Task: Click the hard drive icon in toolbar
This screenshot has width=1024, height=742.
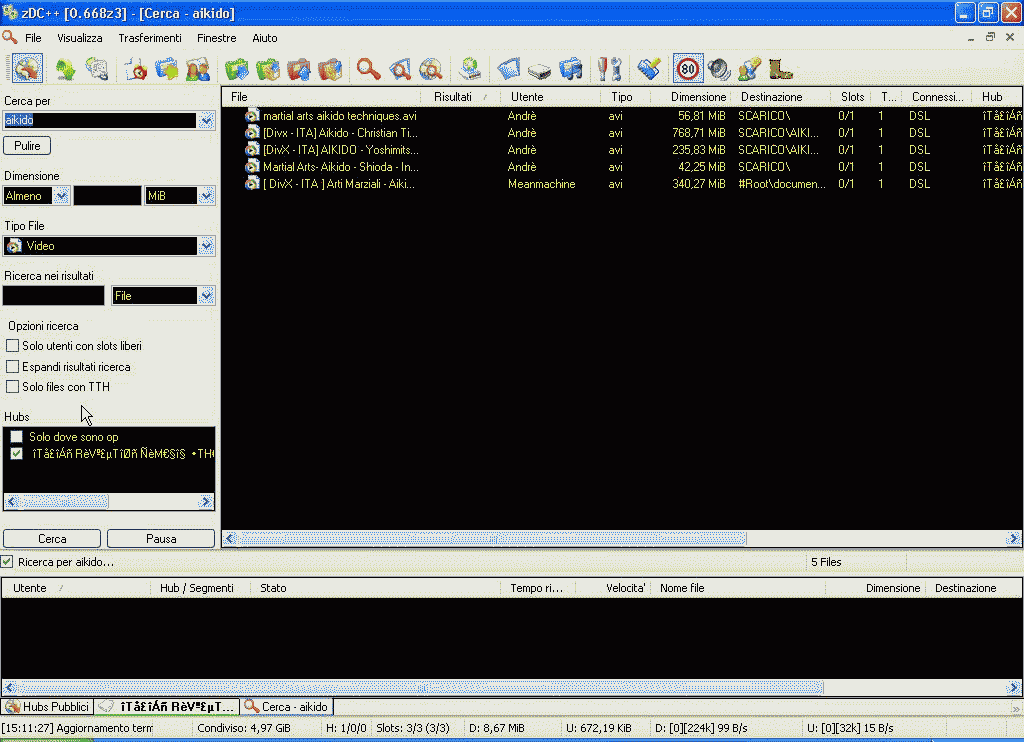Action: click(x=540, y=69)
